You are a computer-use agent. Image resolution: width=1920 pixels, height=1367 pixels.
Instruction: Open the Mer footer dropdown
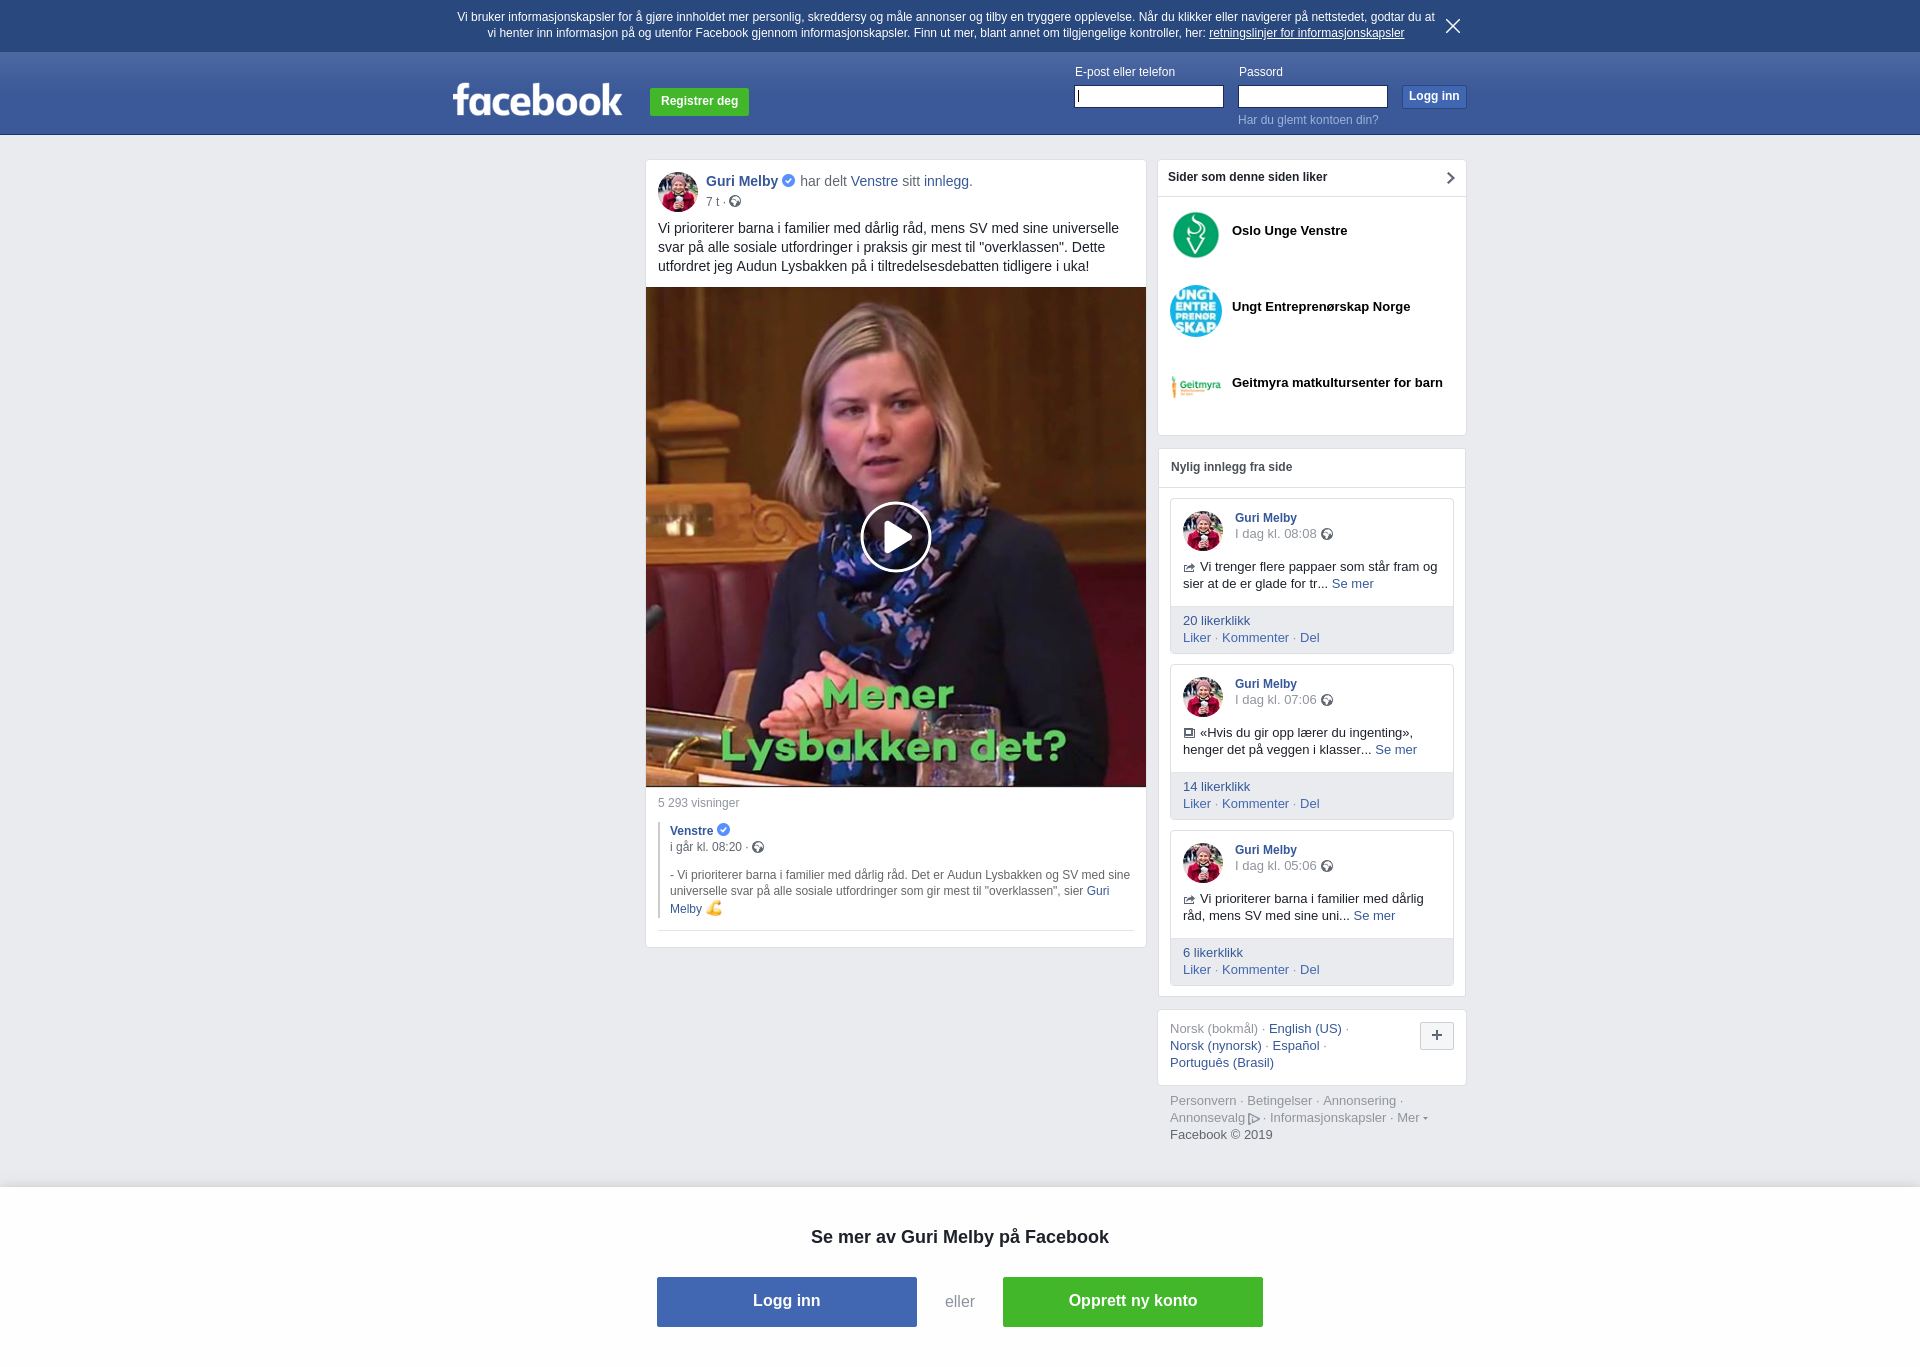tap(1412, 1118)
